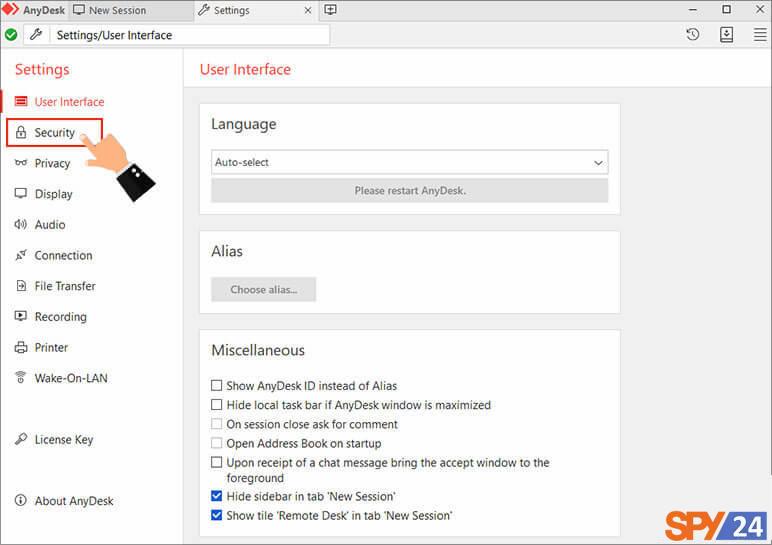Minimize the AnyDesk window
The image size is (772, 545).
(x=693, y=9)
